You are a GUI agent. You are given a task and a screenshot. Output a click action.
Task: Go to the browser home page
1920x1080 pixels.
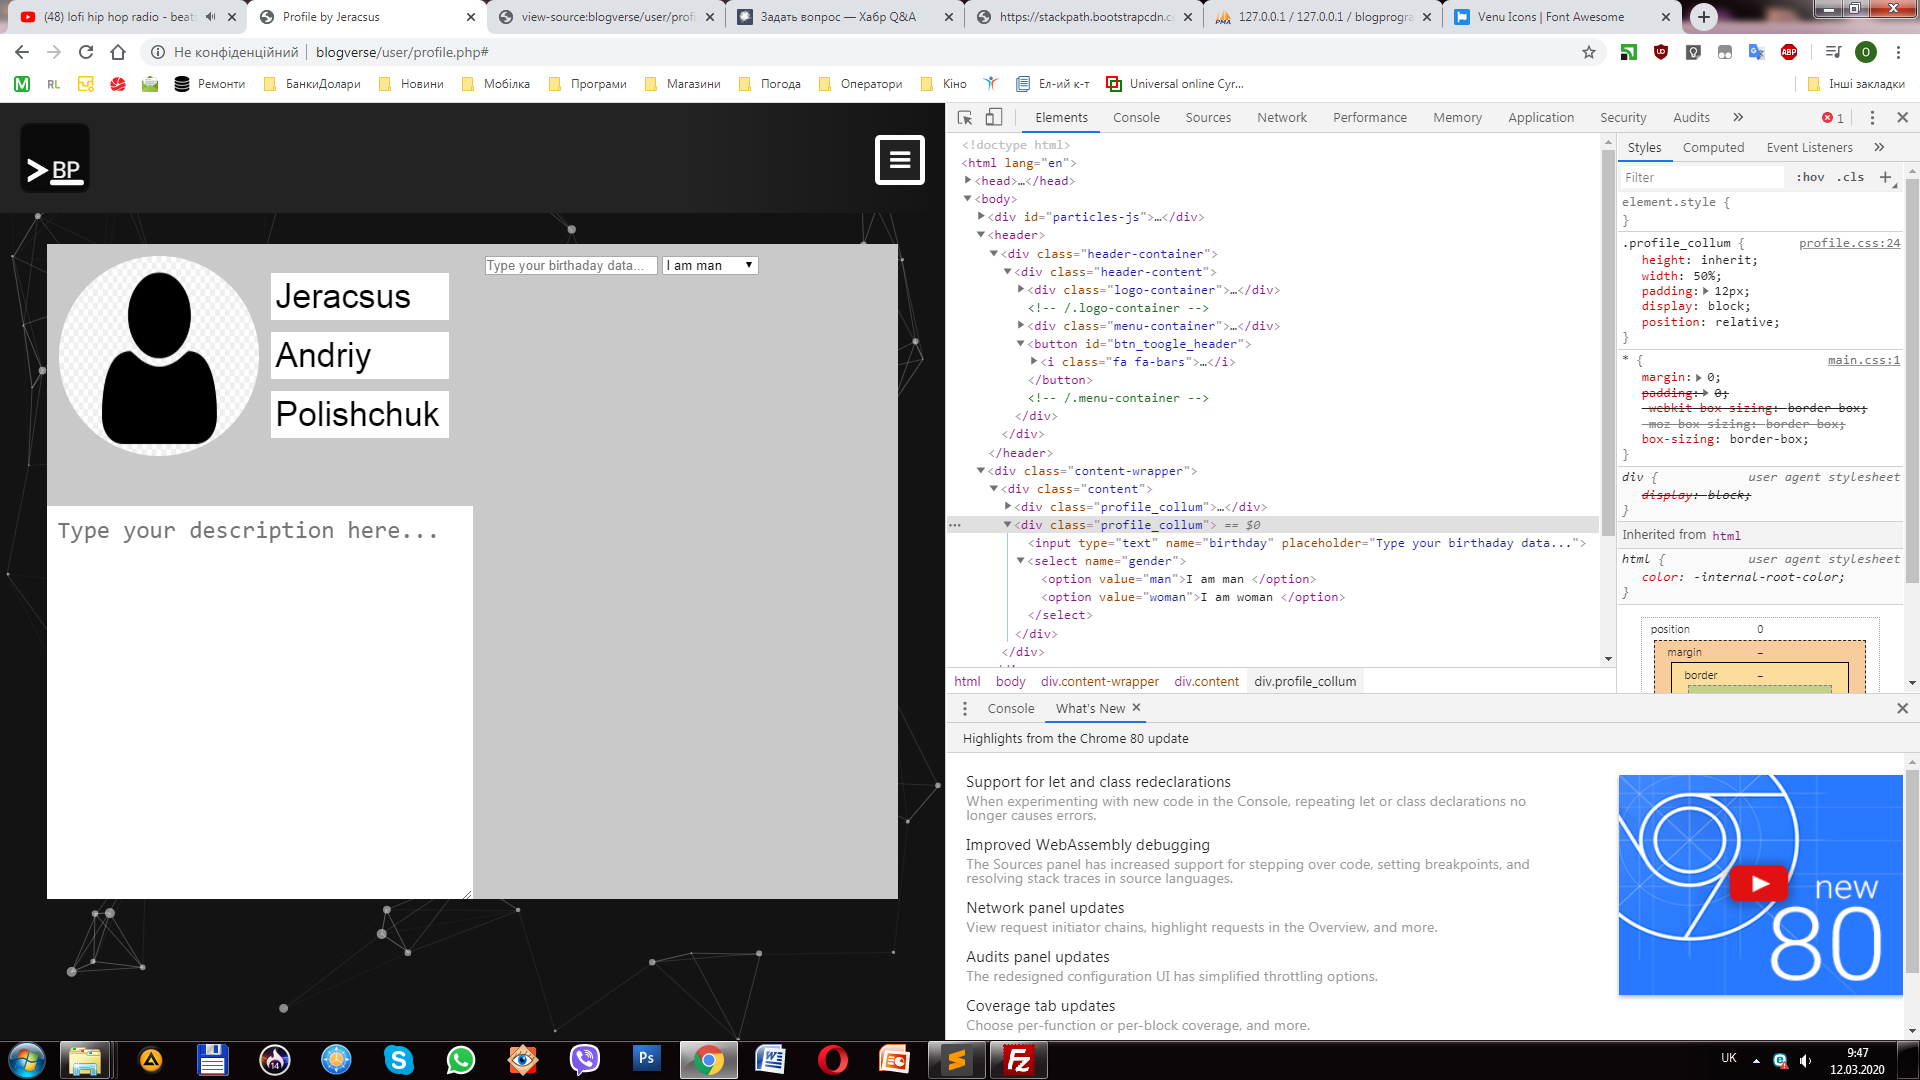(x=118, y=52)
